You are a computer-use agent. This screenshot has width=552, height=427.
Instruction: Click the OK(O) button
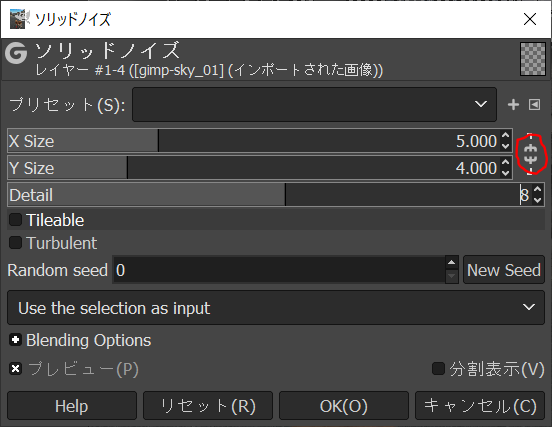tap(344, 406)
